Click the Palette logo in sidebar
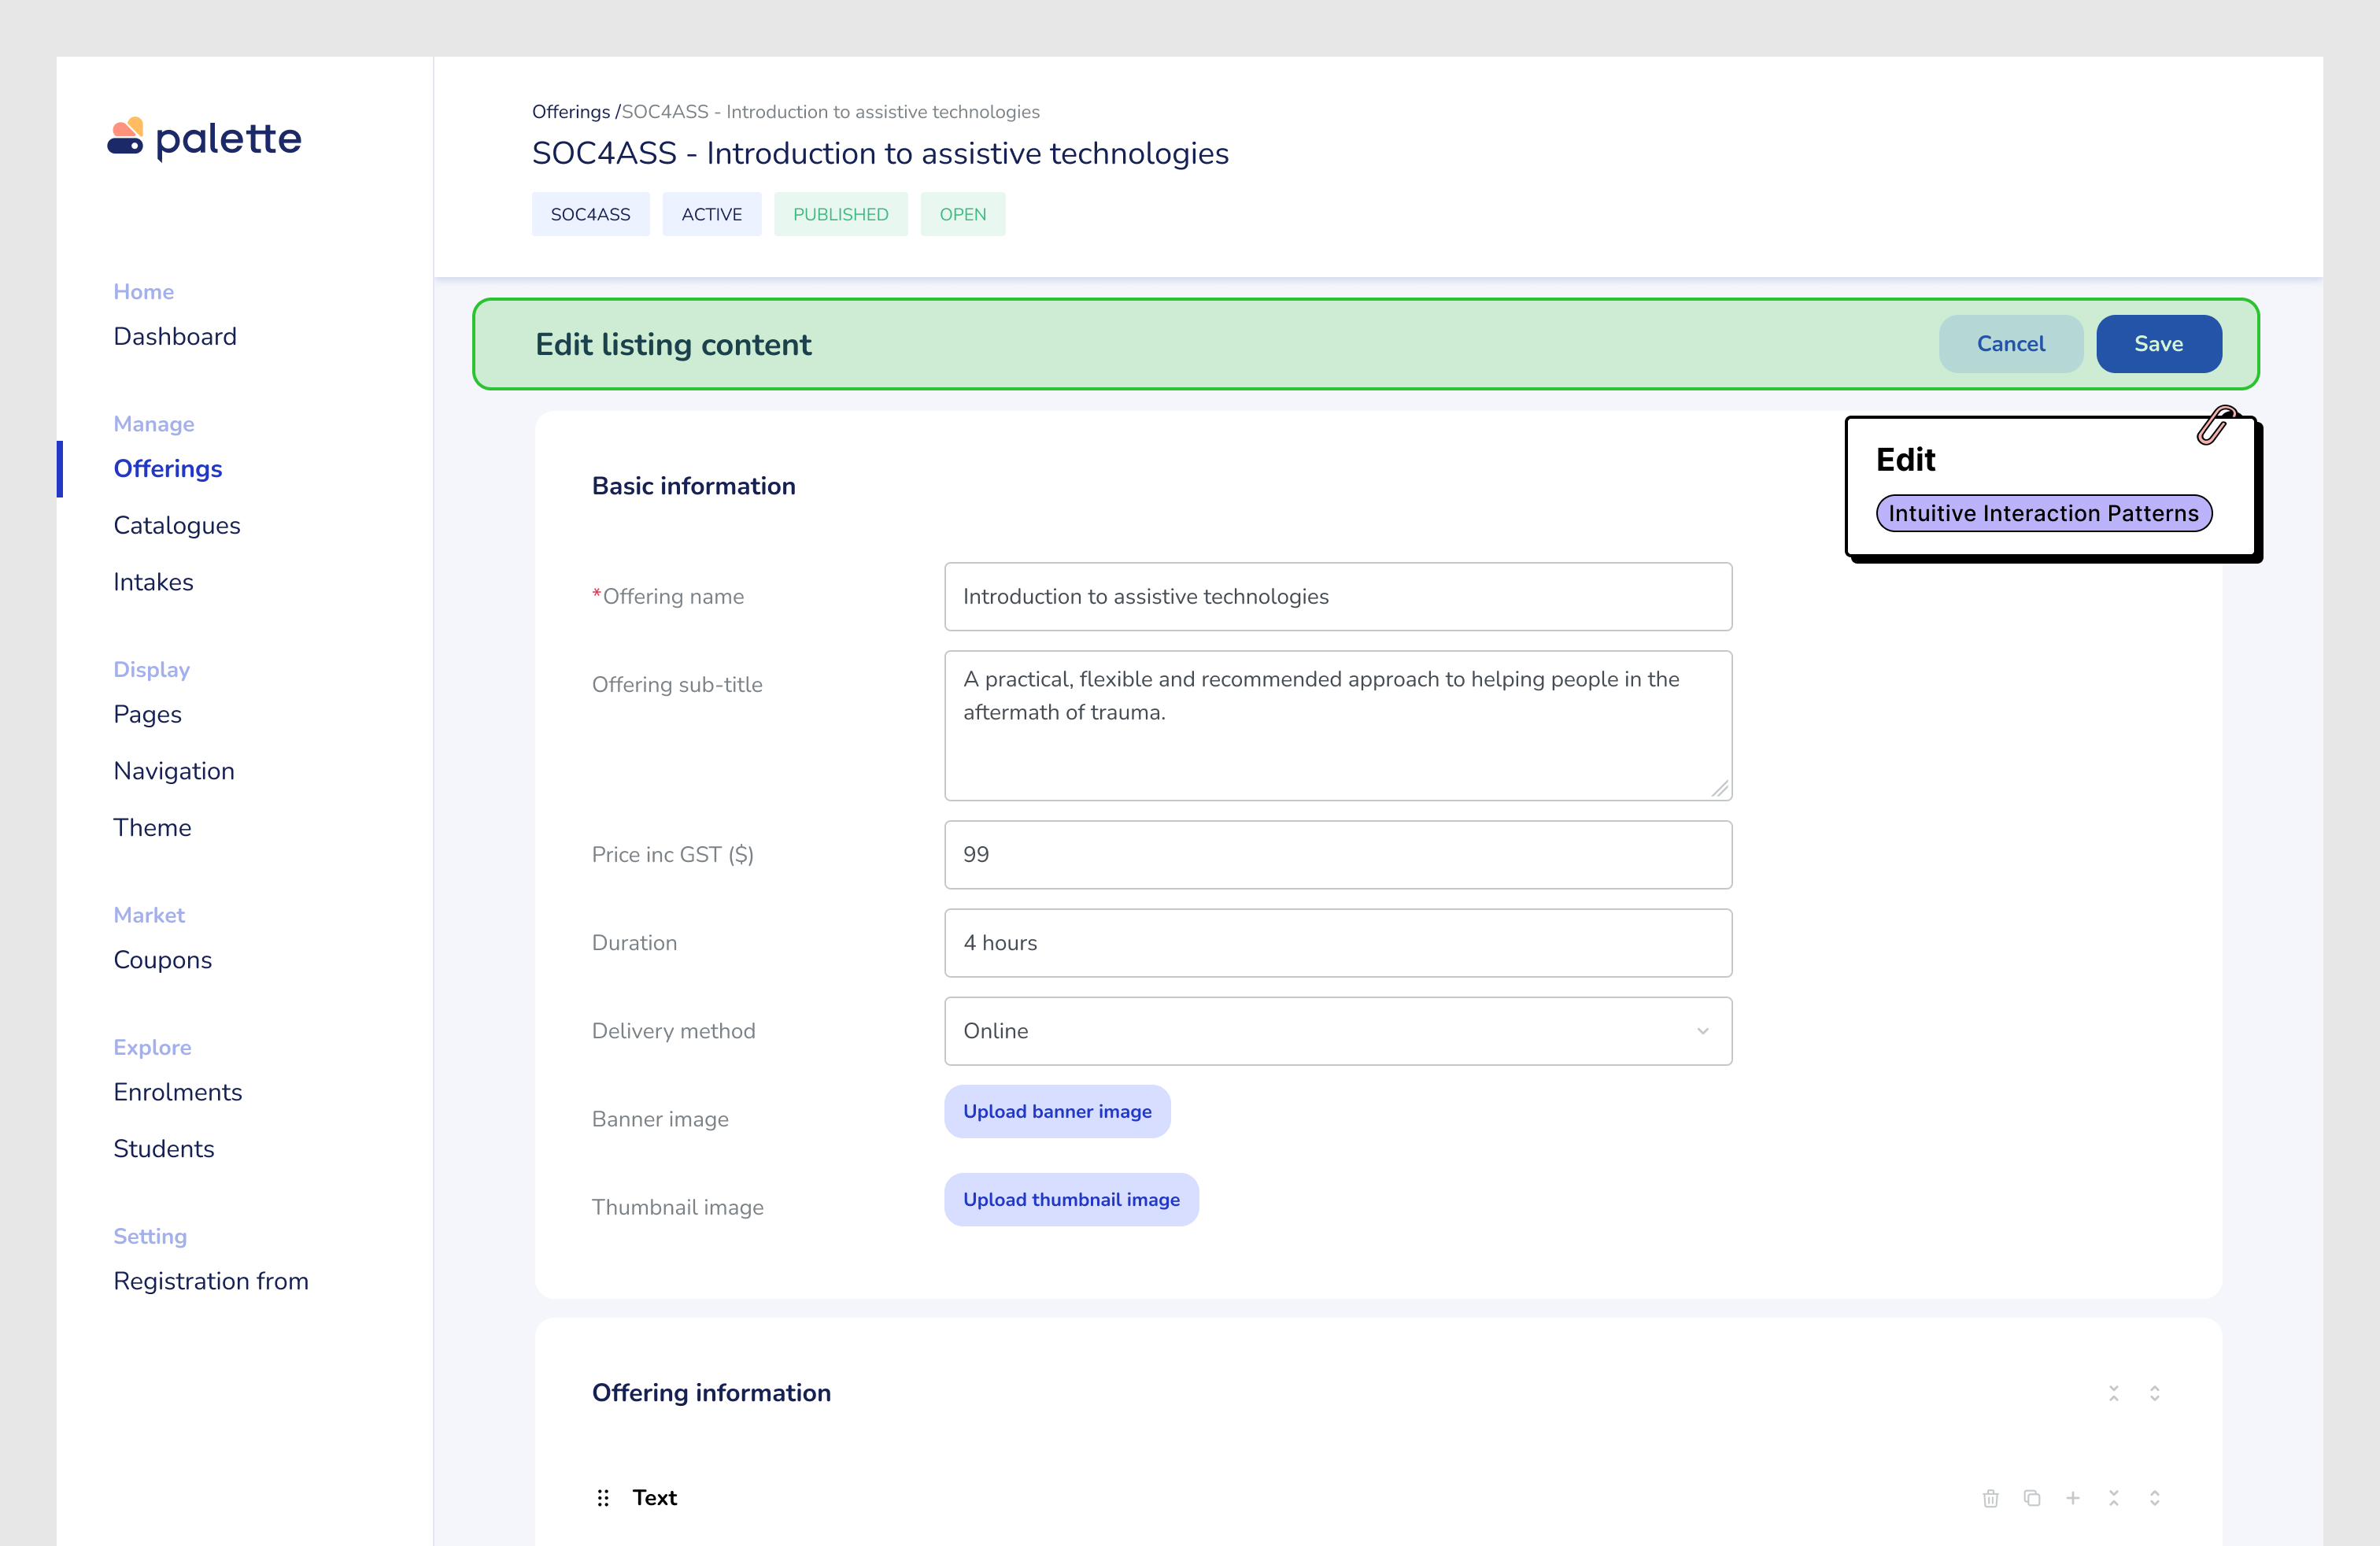Screen dimensions: 2380x1546 pyautogui.click(x=204, y=138)
